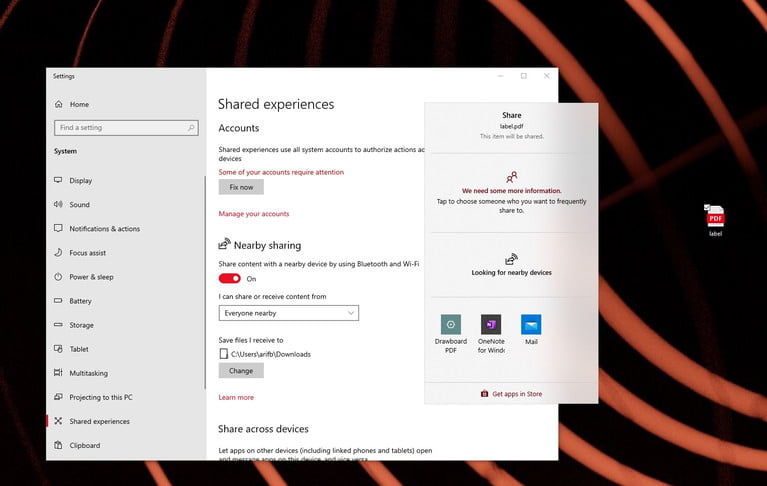Open the Drawboard PDF app icon

(451, 325)
